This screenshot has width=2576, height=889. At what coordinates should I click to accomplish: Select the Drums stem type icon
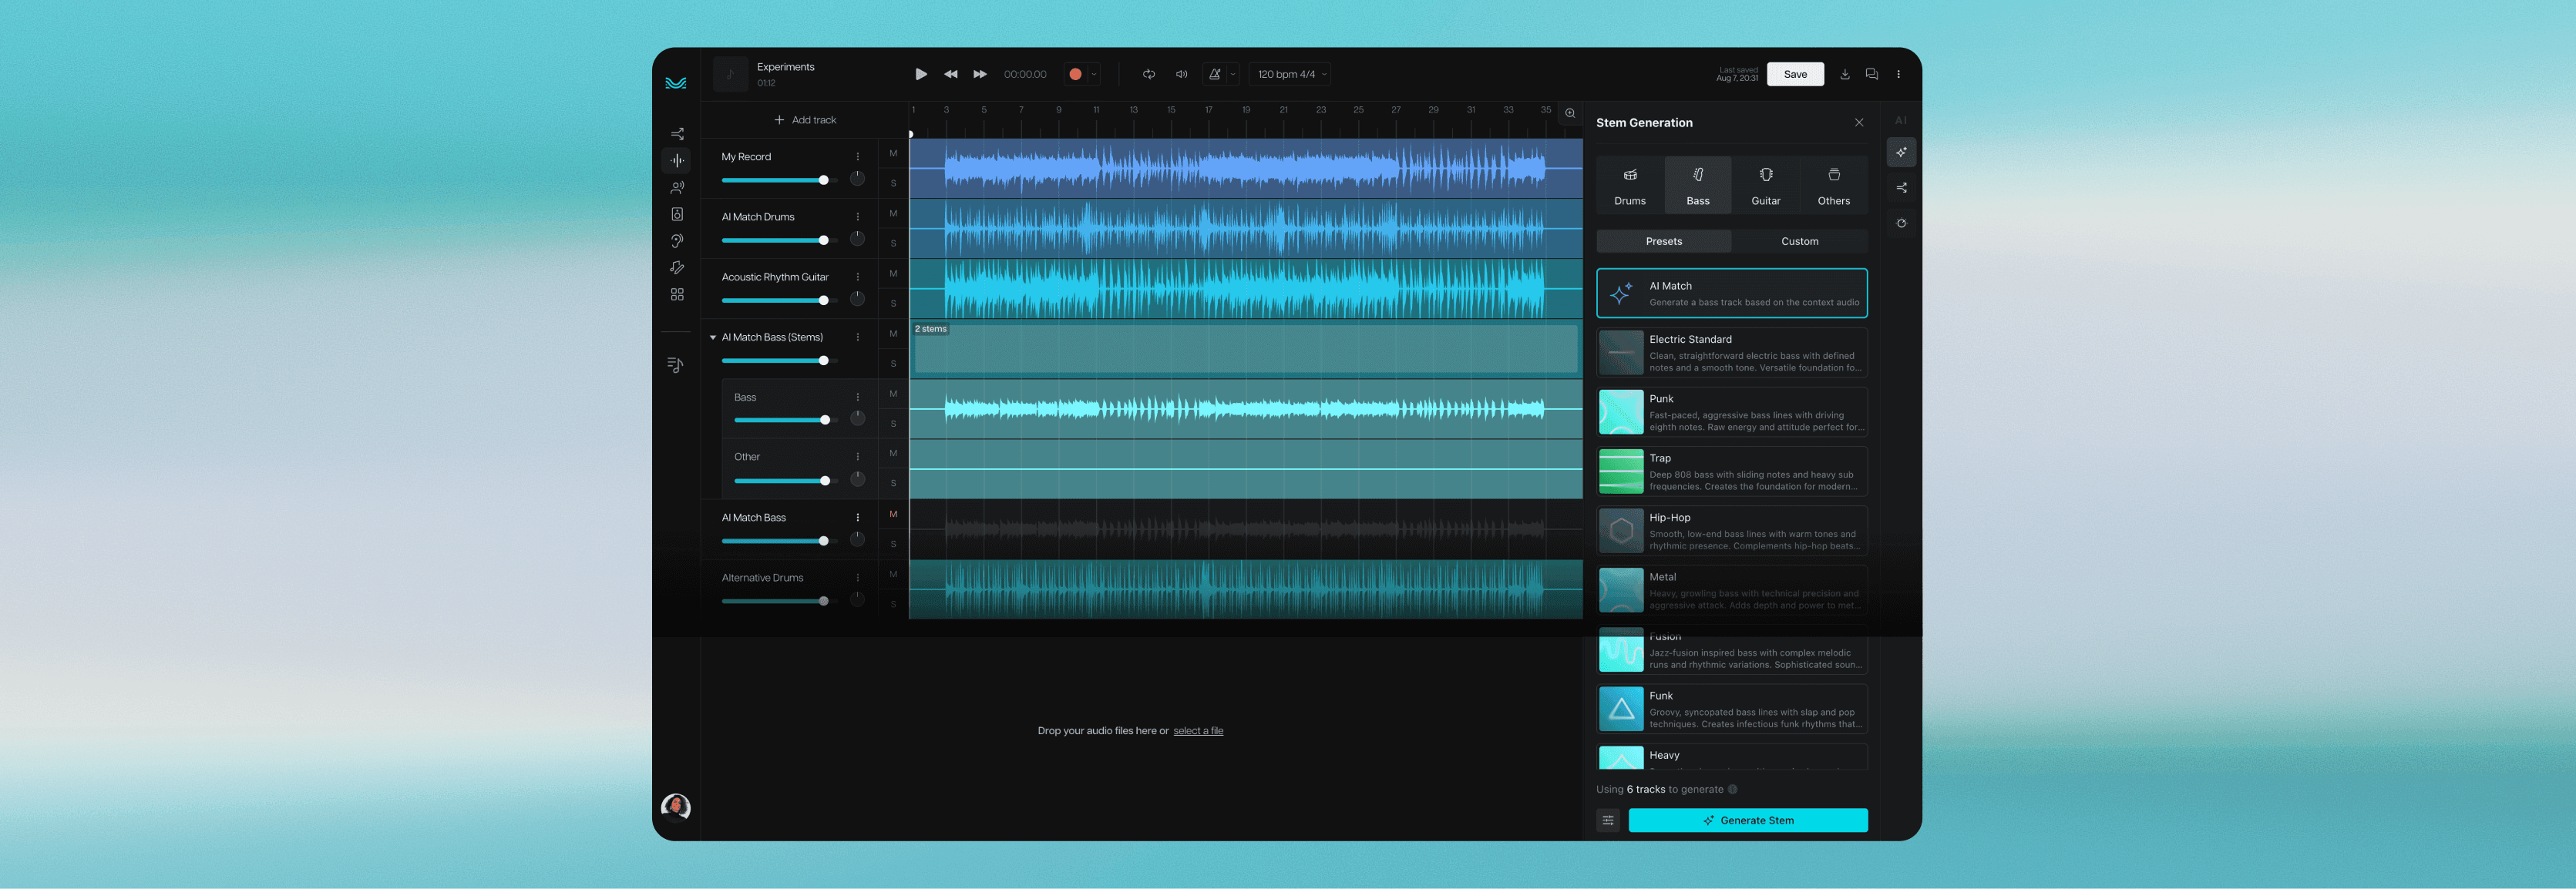tap(1629, 185)
